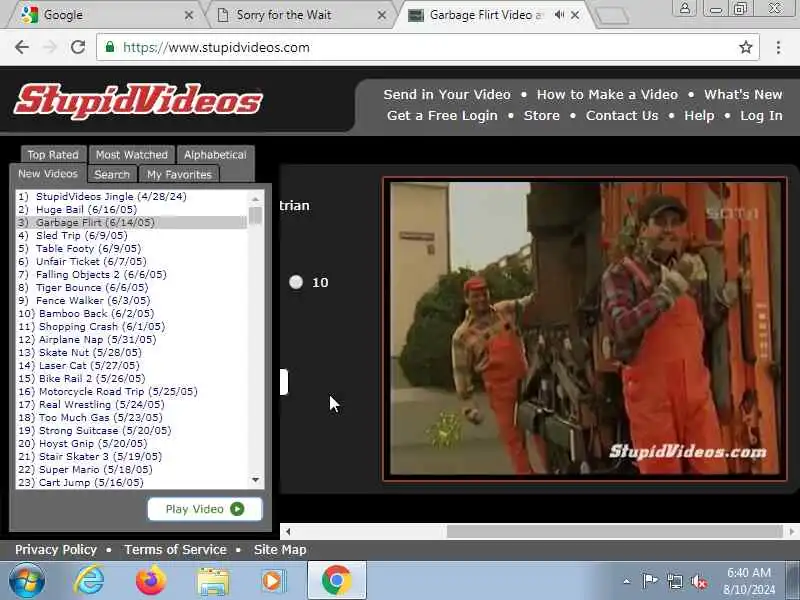Screen dimensions: 800x600
Task: Click the StupidVideos logo
Action: 138,101
